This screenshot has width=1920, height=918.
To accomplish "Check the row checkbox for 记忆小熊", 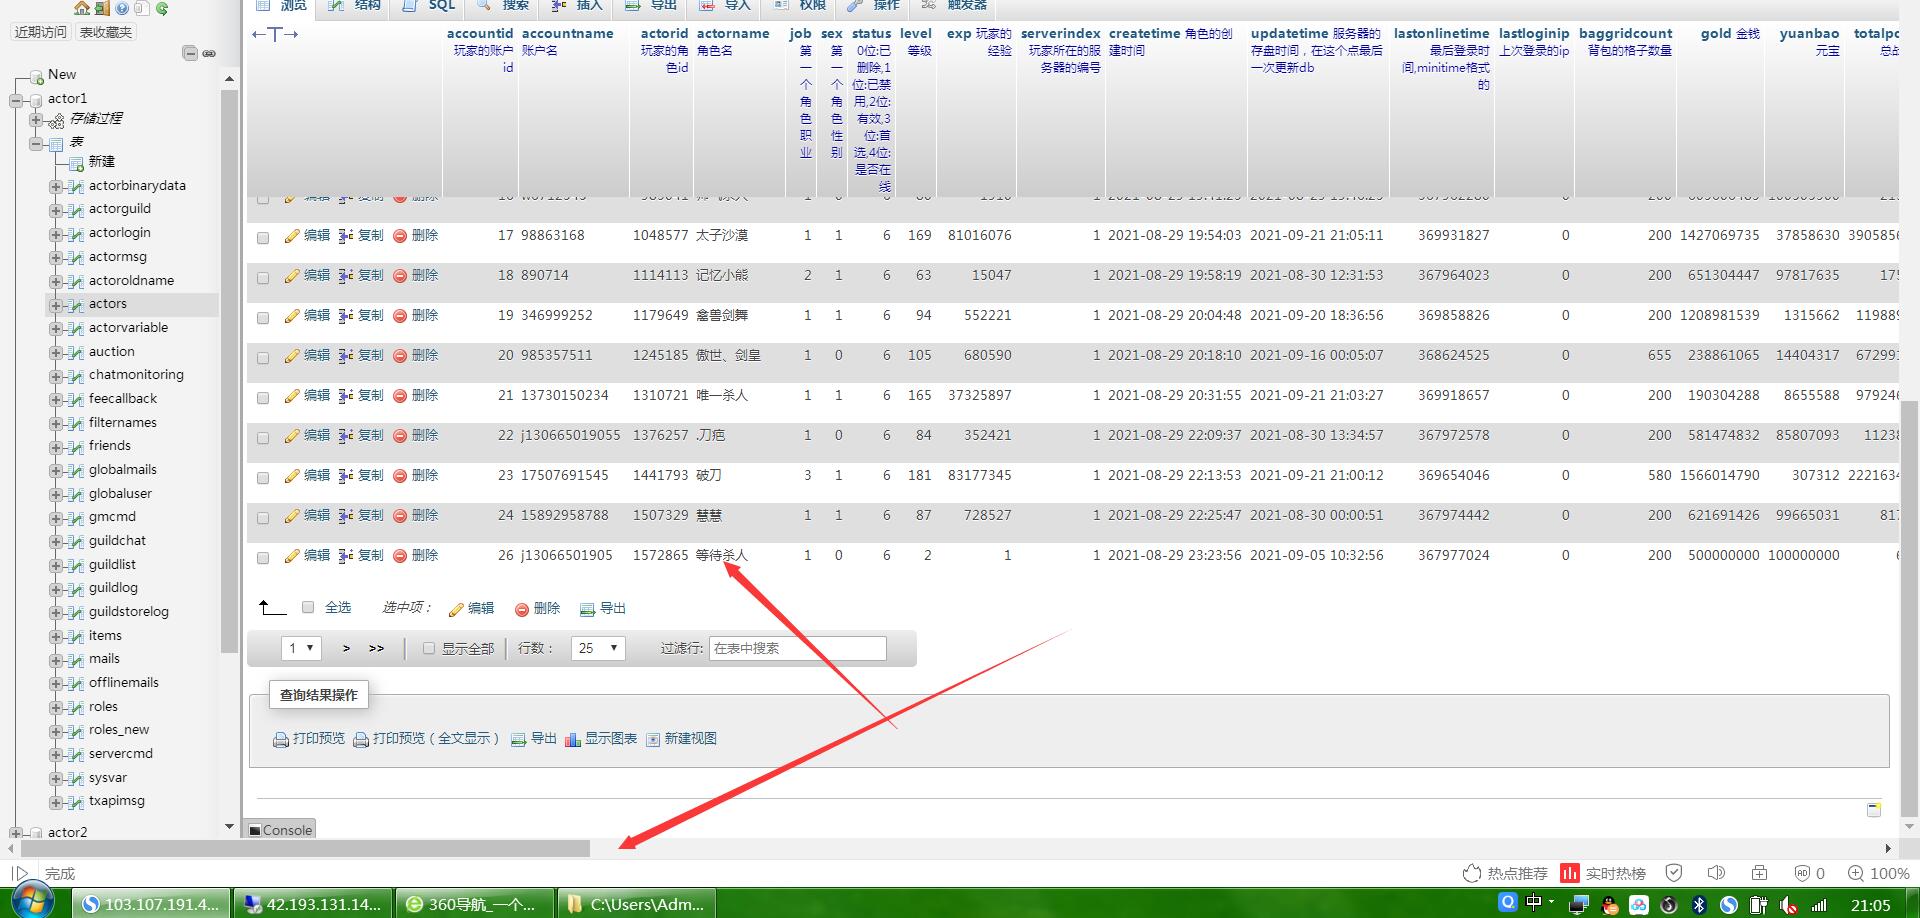I will click(263, 278).
